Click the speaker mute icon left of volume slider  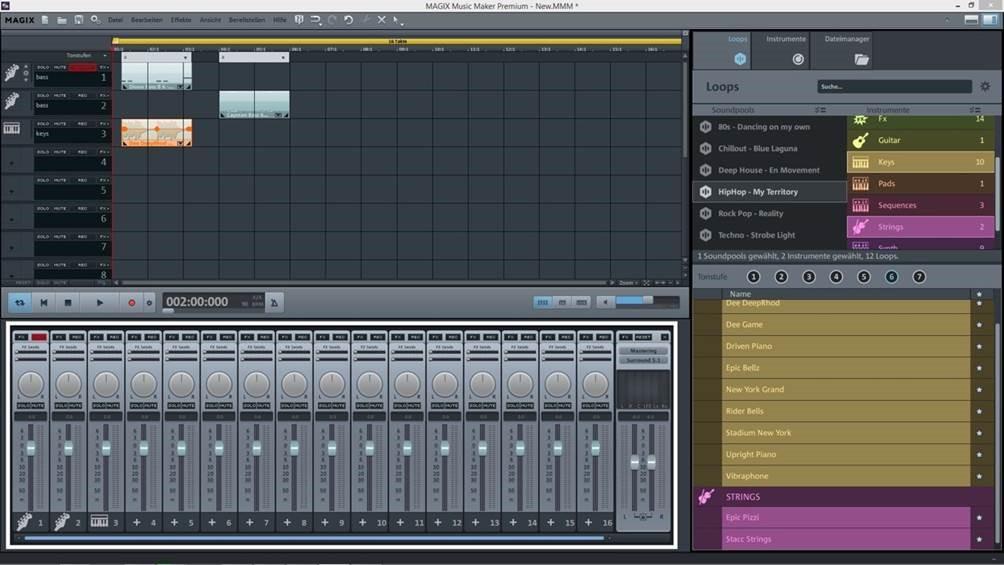pyautogui.click(x=605, y=302)
